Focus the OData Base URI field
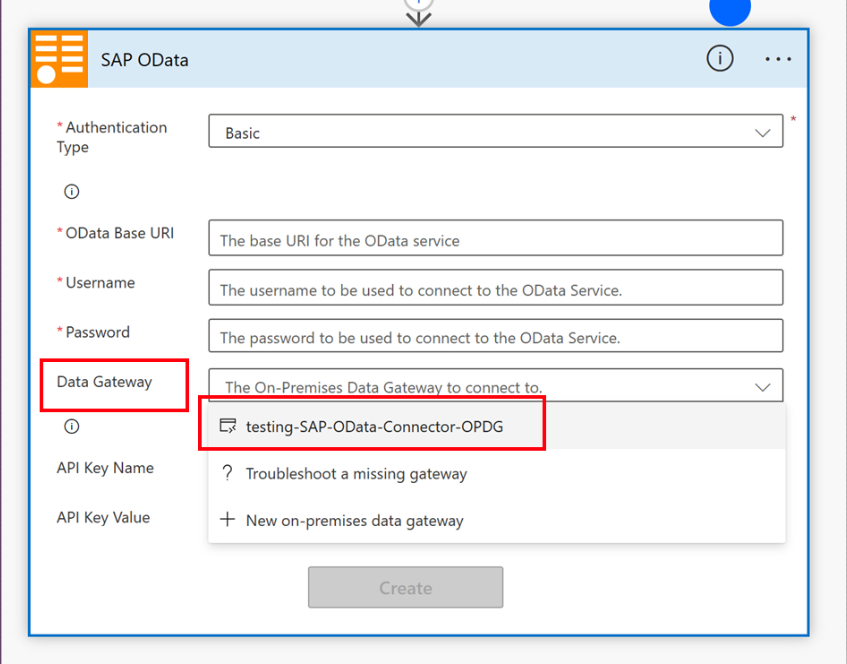This screenshot has height=664, width=847. click(x=495, y=239)
